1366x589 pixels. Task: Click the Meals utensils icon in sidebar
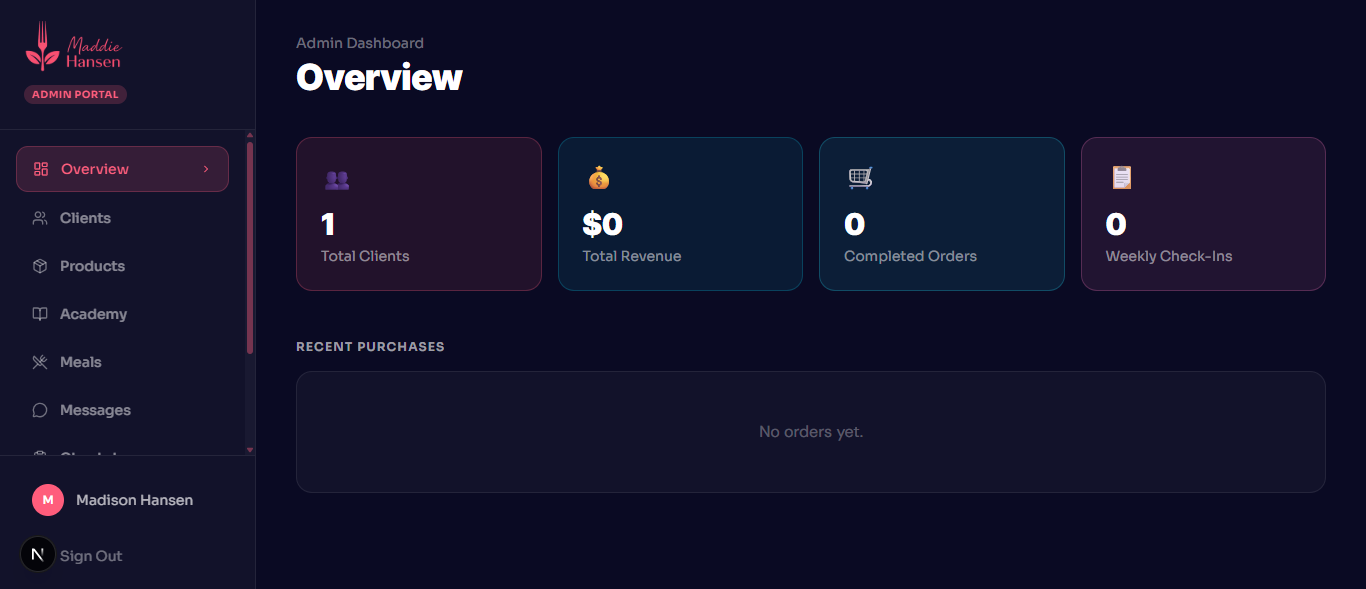click(40, 362)
